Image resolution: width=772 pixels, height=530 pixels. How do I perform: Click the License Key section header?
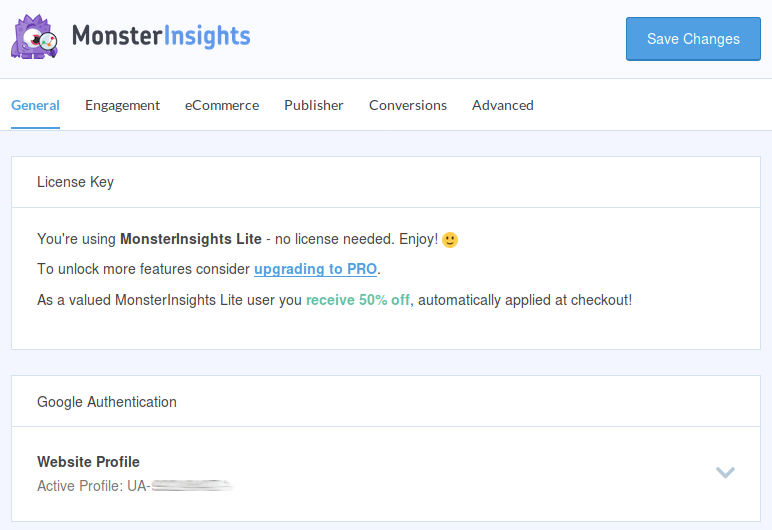76,182
